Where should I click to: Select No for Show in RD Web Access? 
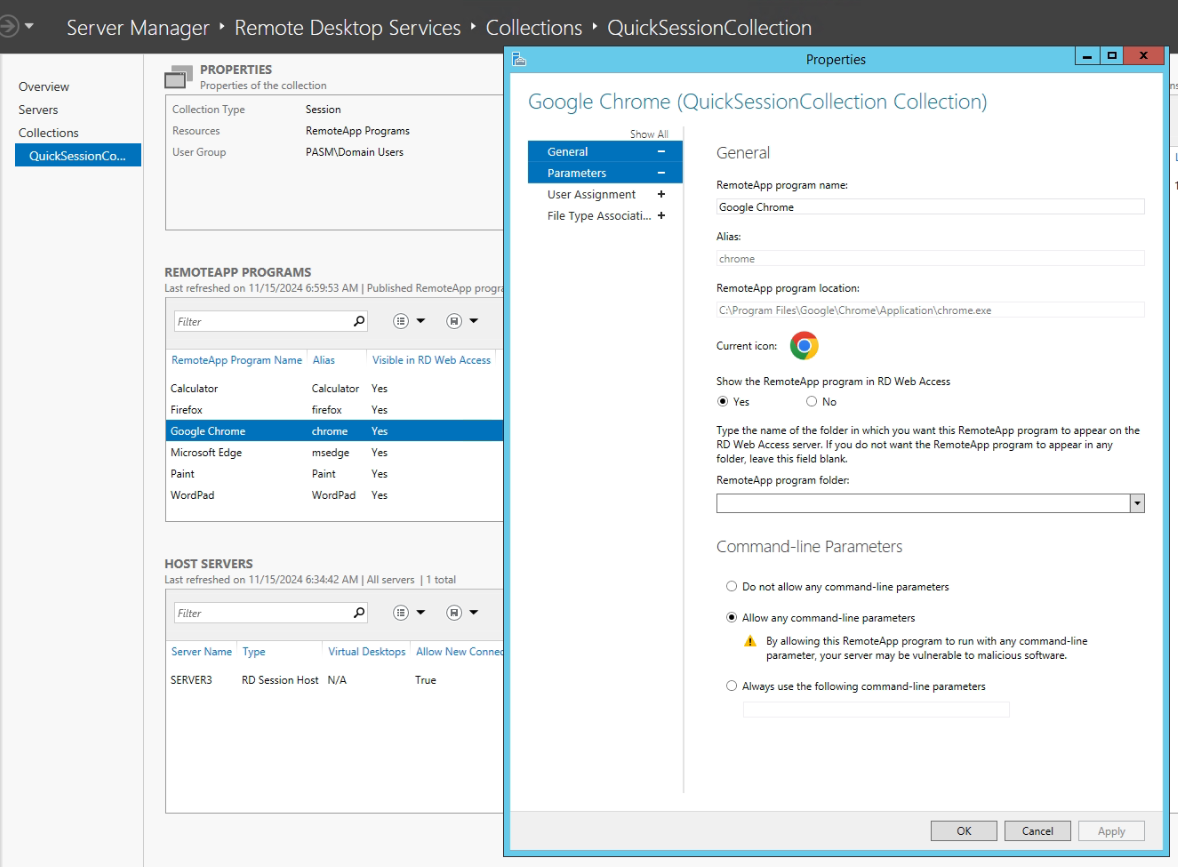(811, 402)
